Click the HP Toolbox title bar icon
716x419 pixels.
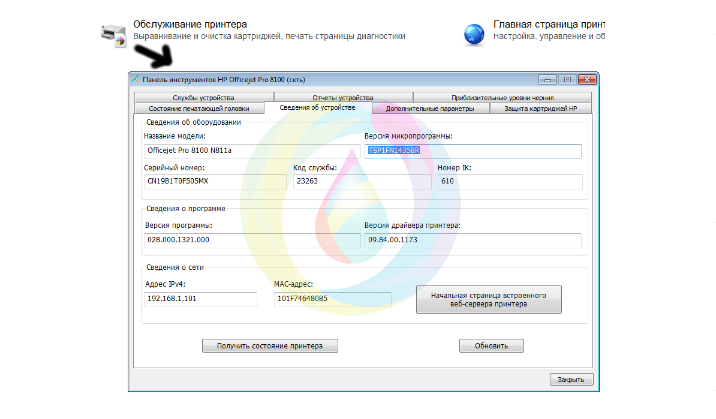click(x=135, y=79)
